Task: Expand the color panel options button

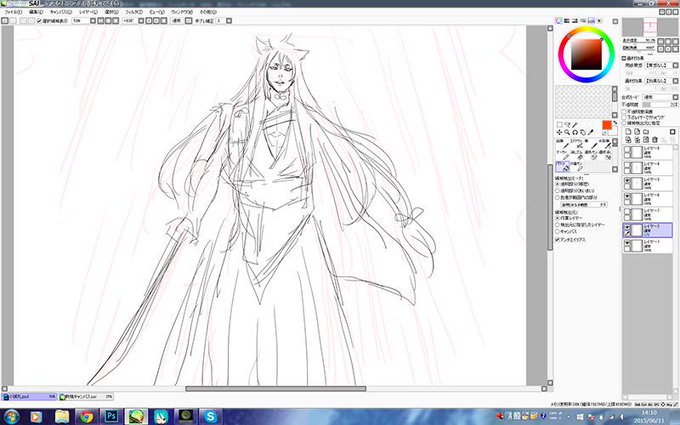Action: 615,21
